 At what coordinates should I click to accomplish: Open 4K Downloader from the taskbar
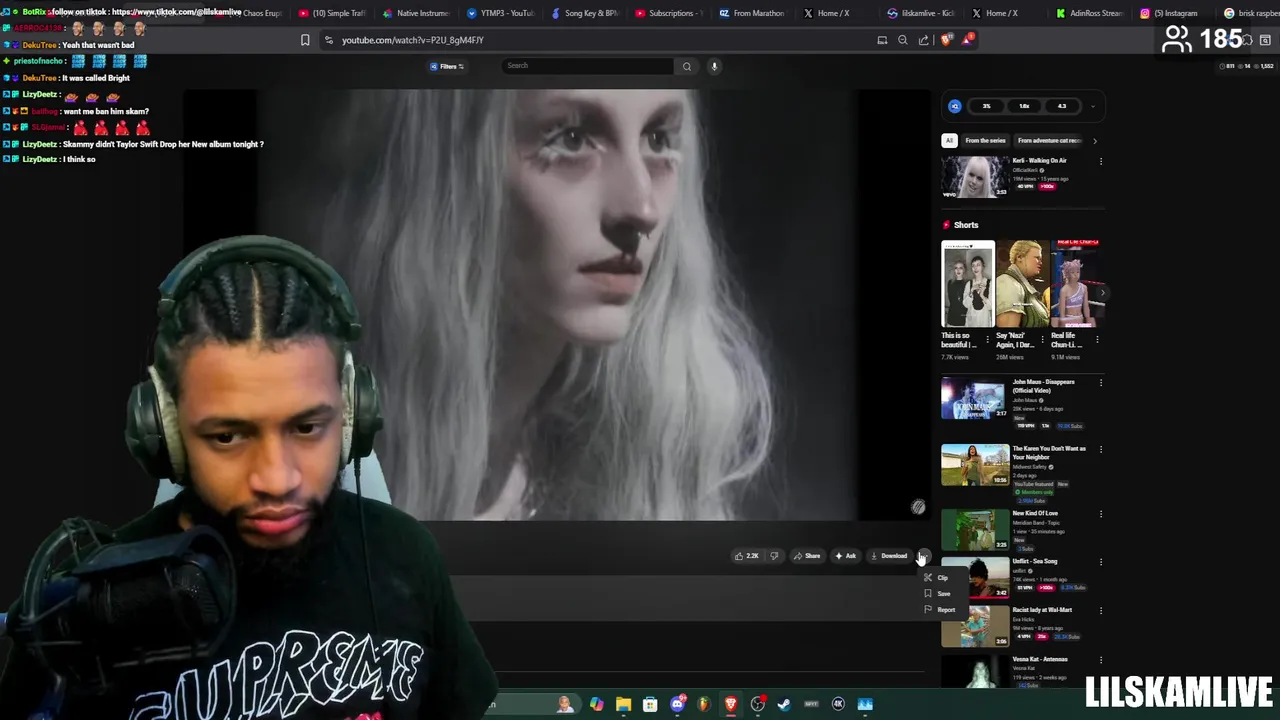pyautogui.click(x=838, y=704)
